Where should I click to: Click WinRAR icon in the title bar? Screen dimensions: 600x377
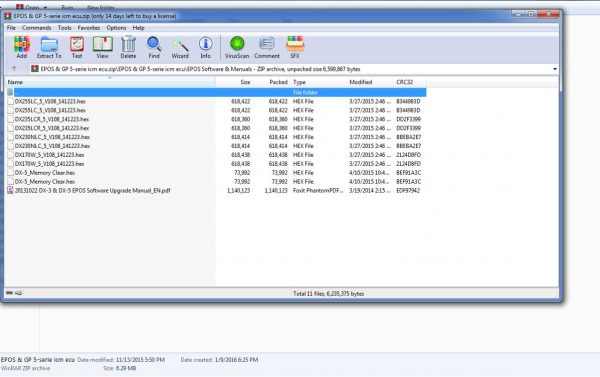point(7,16)
